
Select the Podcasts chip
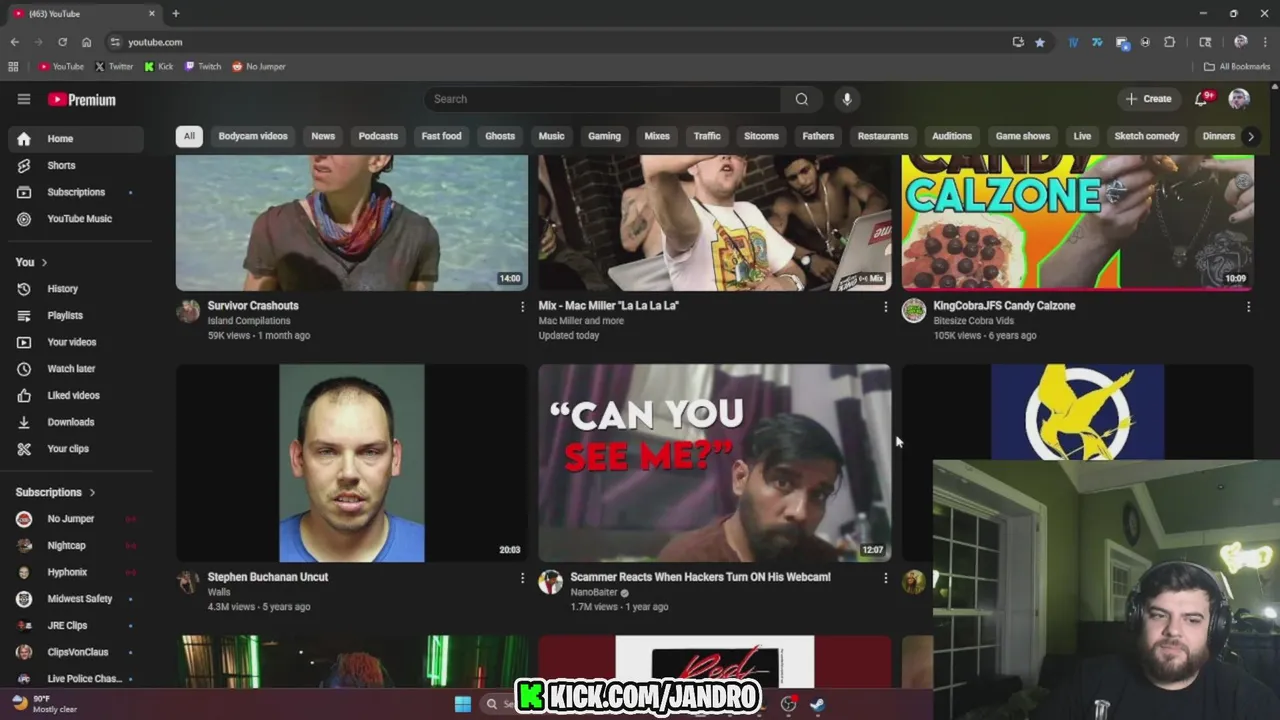[378, 136]
